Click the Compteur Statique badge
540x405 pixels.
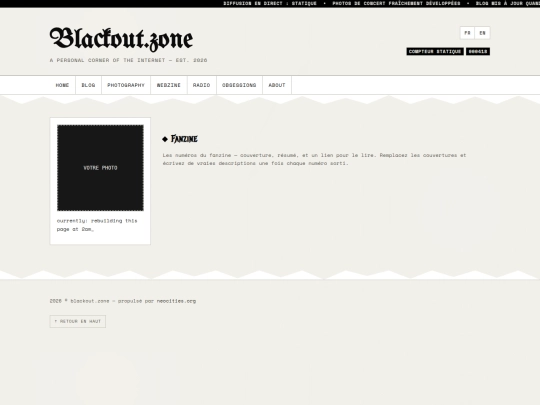435,52
